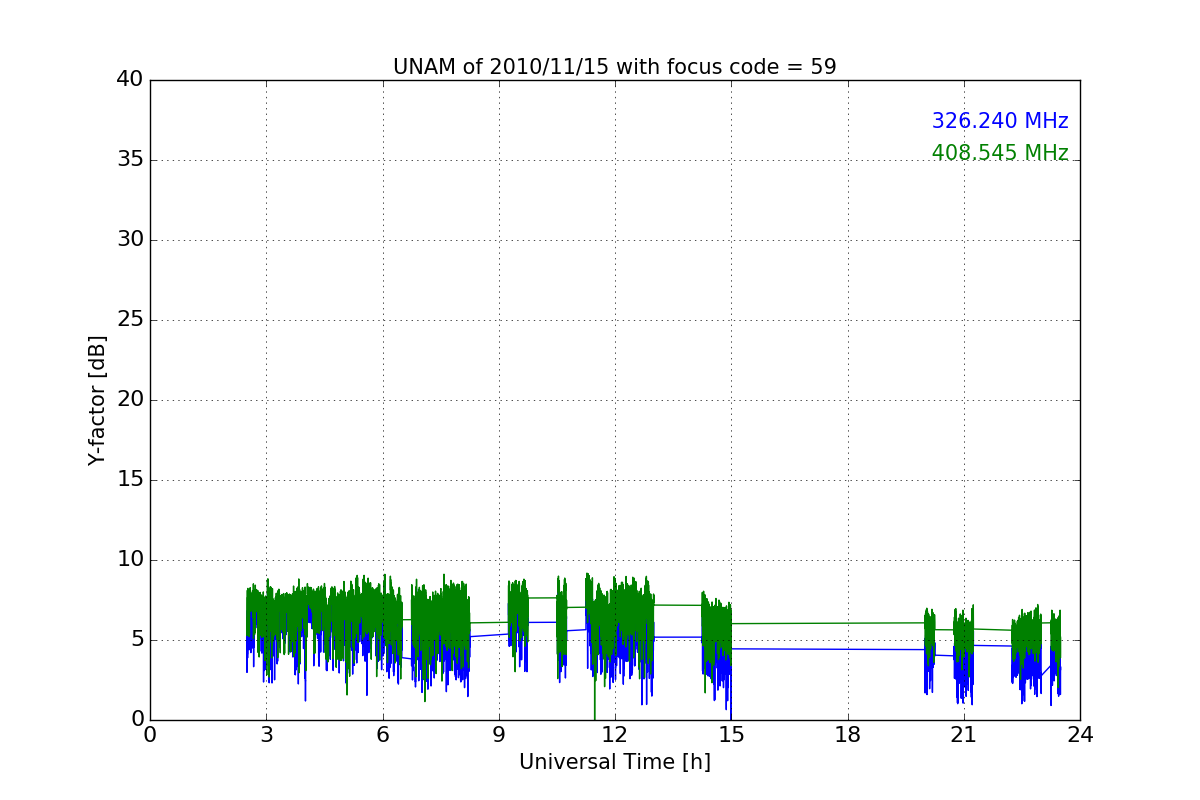Image resolution: width=1200 pixels, height=800 pixels.
Task: Click x-axis tick label '9'
Action: 499,735
